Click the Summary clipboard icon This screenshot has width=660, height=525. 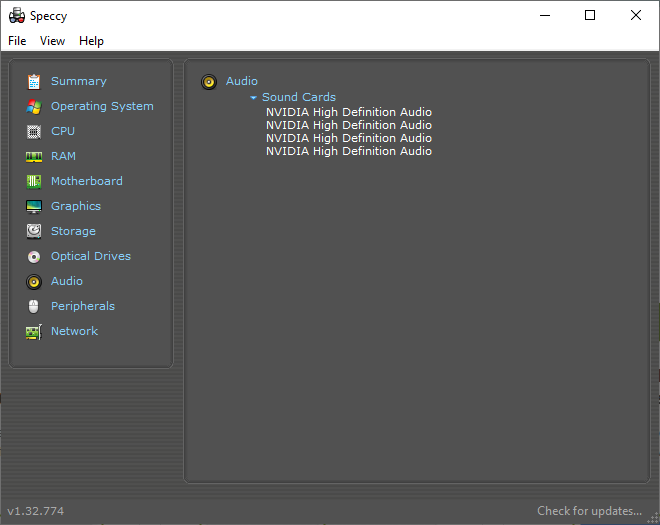(x=34, y=82)
